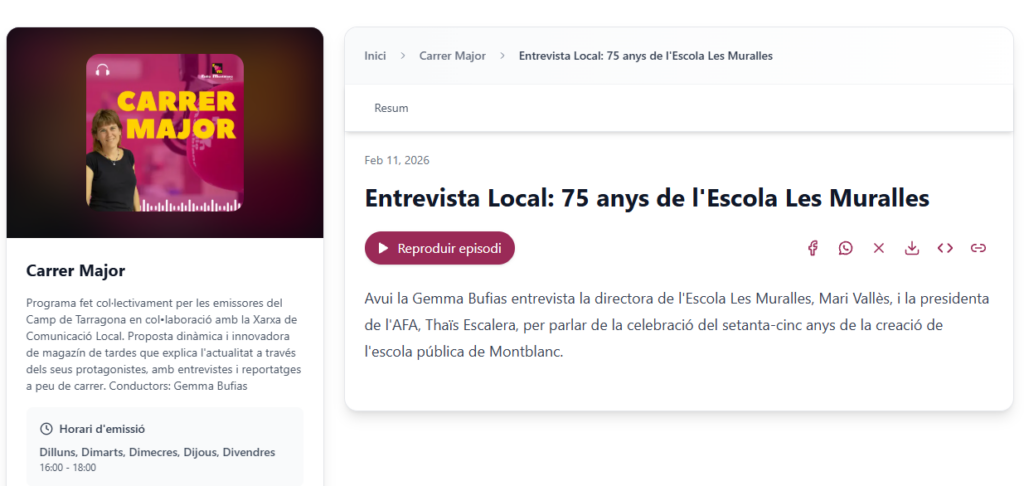Open the embed code icon
This screenshot has width=1024, height=486.
(945, 248)
